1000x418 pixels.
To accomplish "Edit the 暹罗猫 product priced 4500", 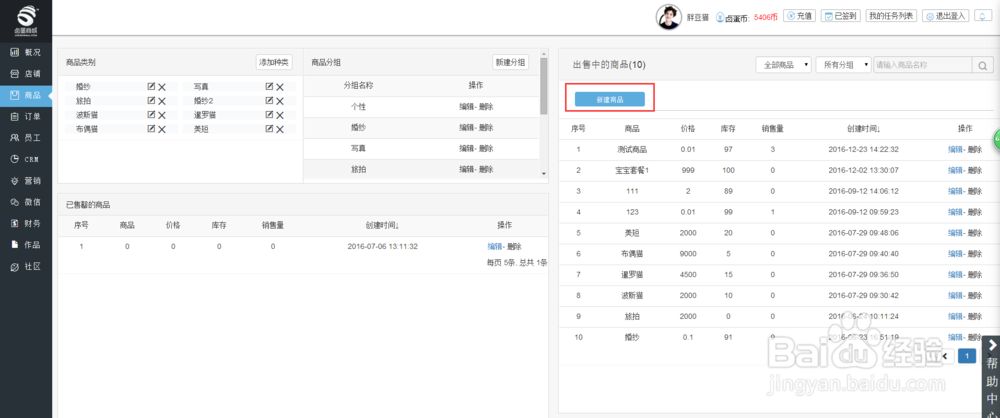I will (x=955, y=275).
